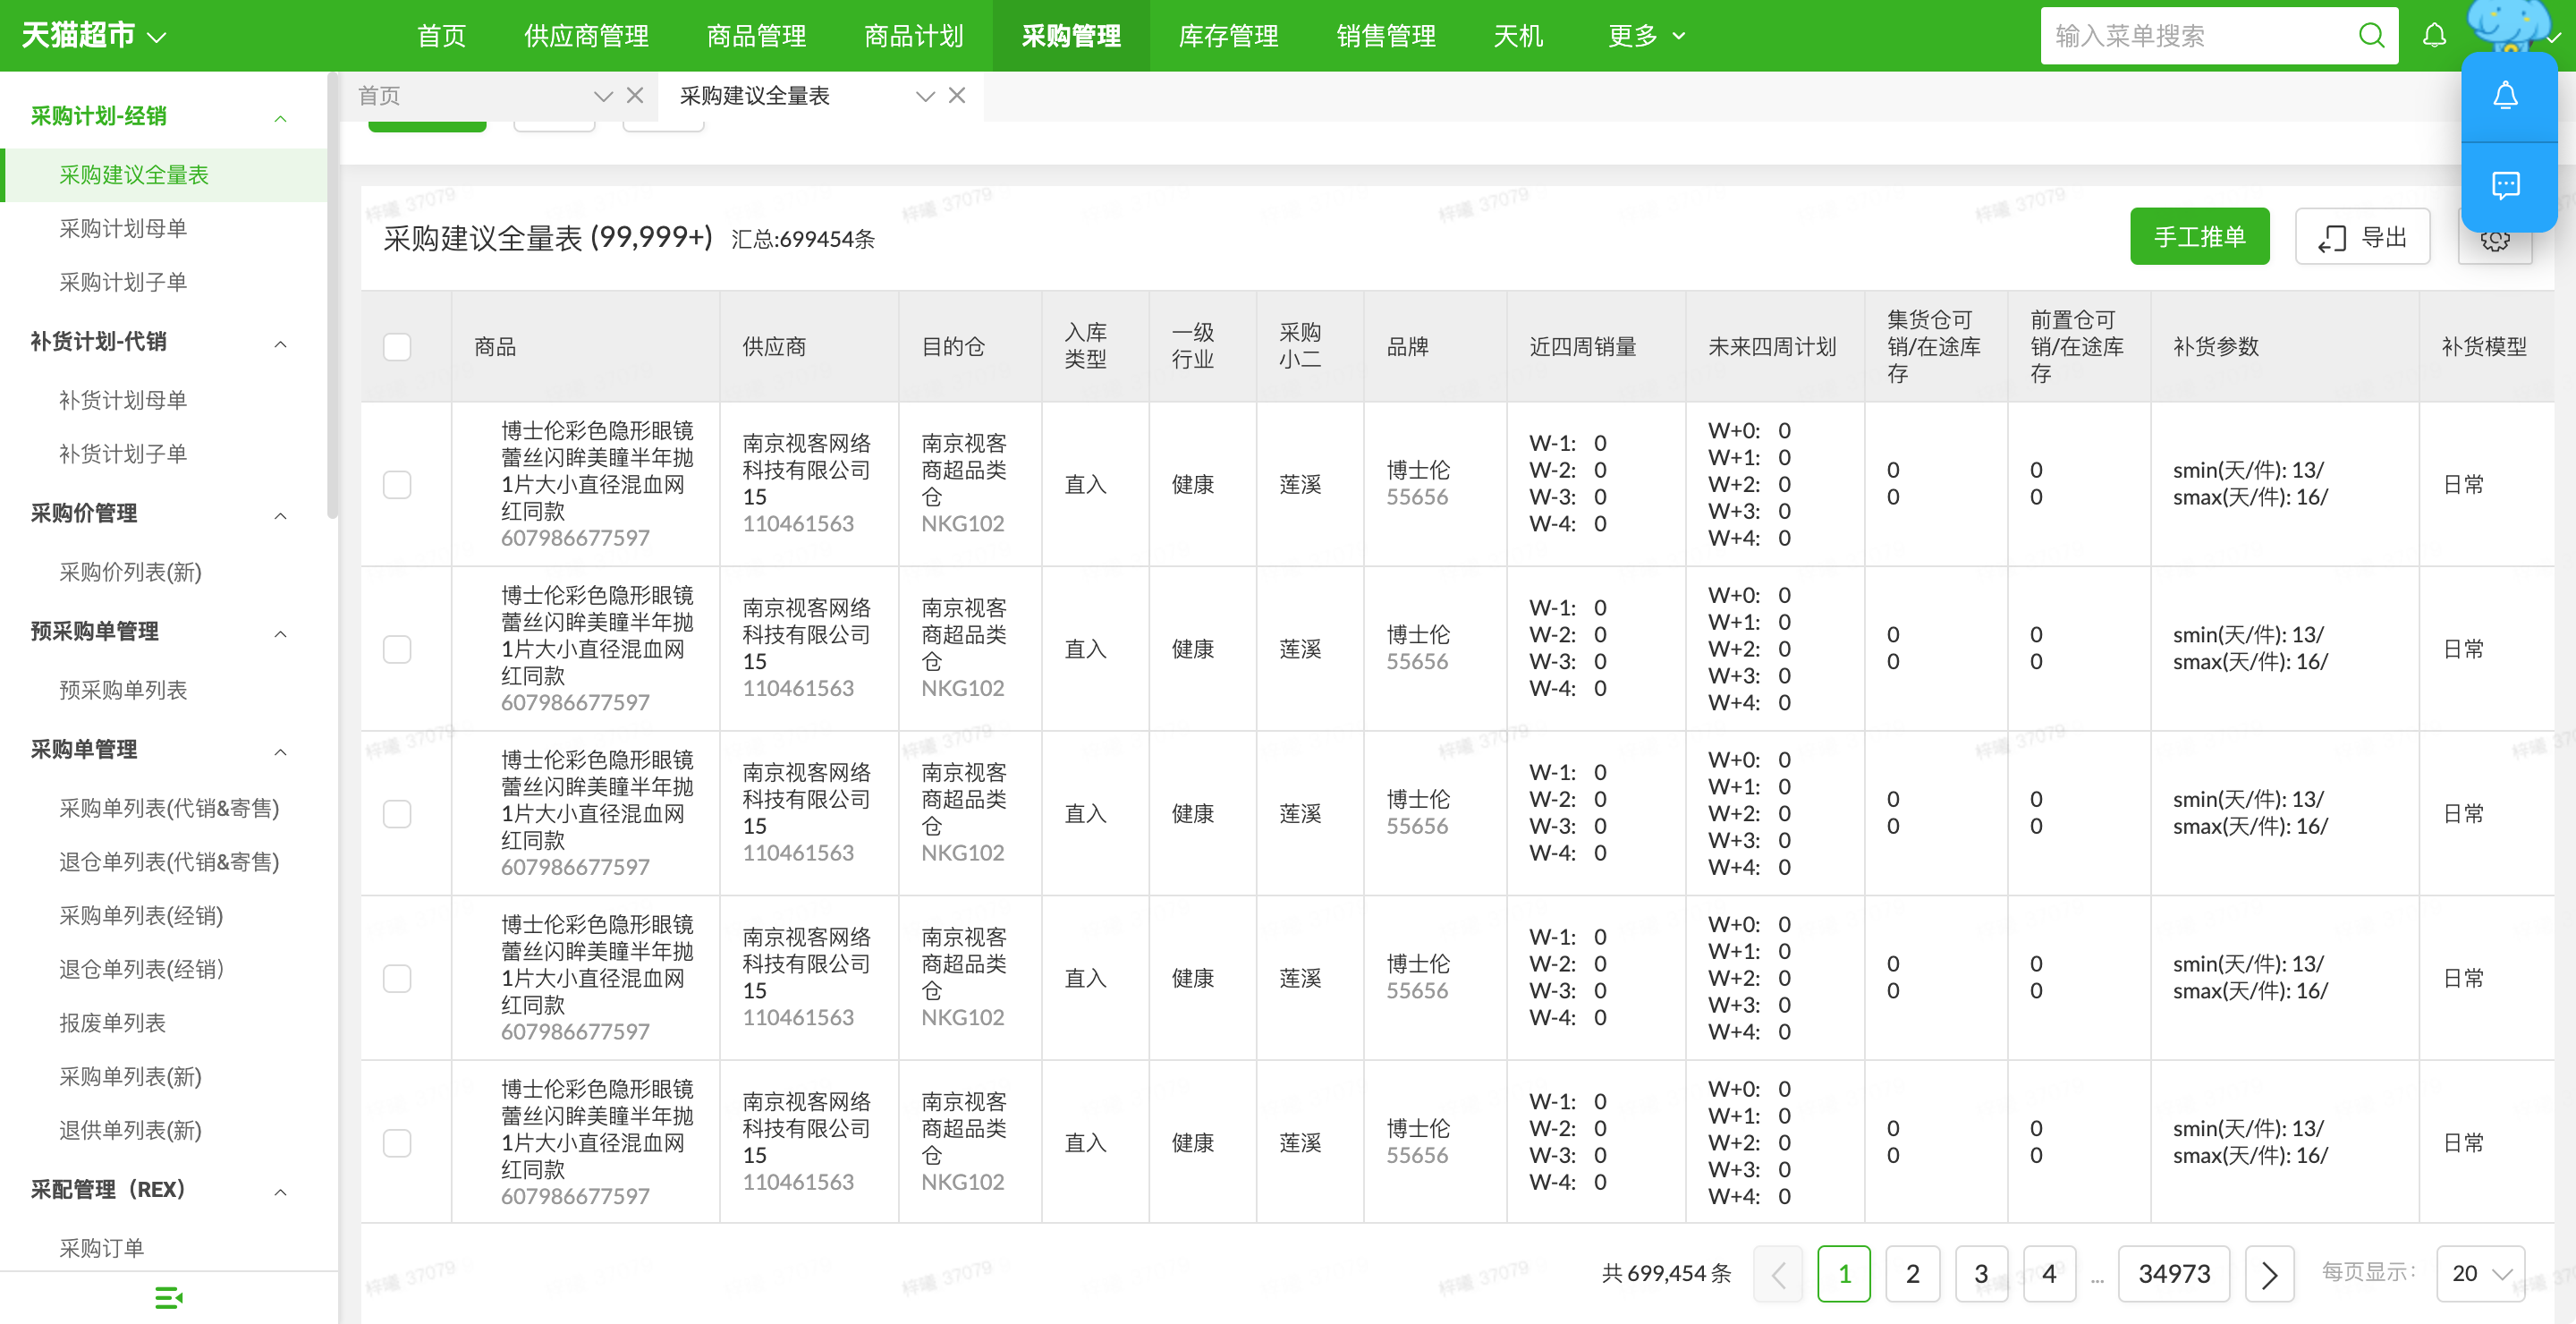Open notifications bell in top bar
The image size is (2576, 1324).
pos(2434,36)
